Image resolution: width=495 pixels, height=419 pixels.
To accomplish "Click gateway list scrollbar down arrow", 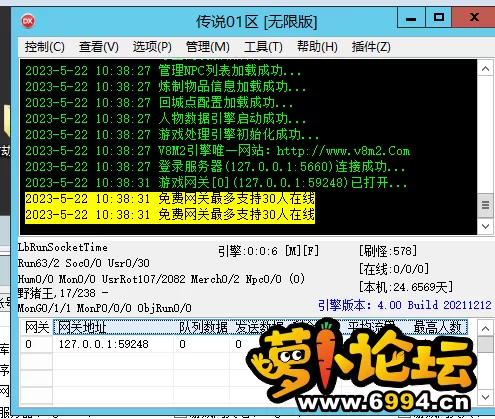I will tap(486, 397).
